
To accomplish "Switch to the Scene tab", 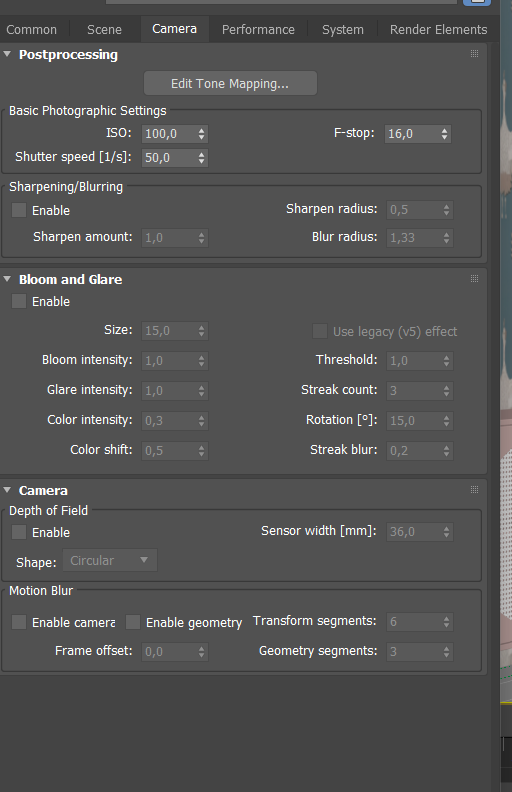I will click(x=104, y=29).
